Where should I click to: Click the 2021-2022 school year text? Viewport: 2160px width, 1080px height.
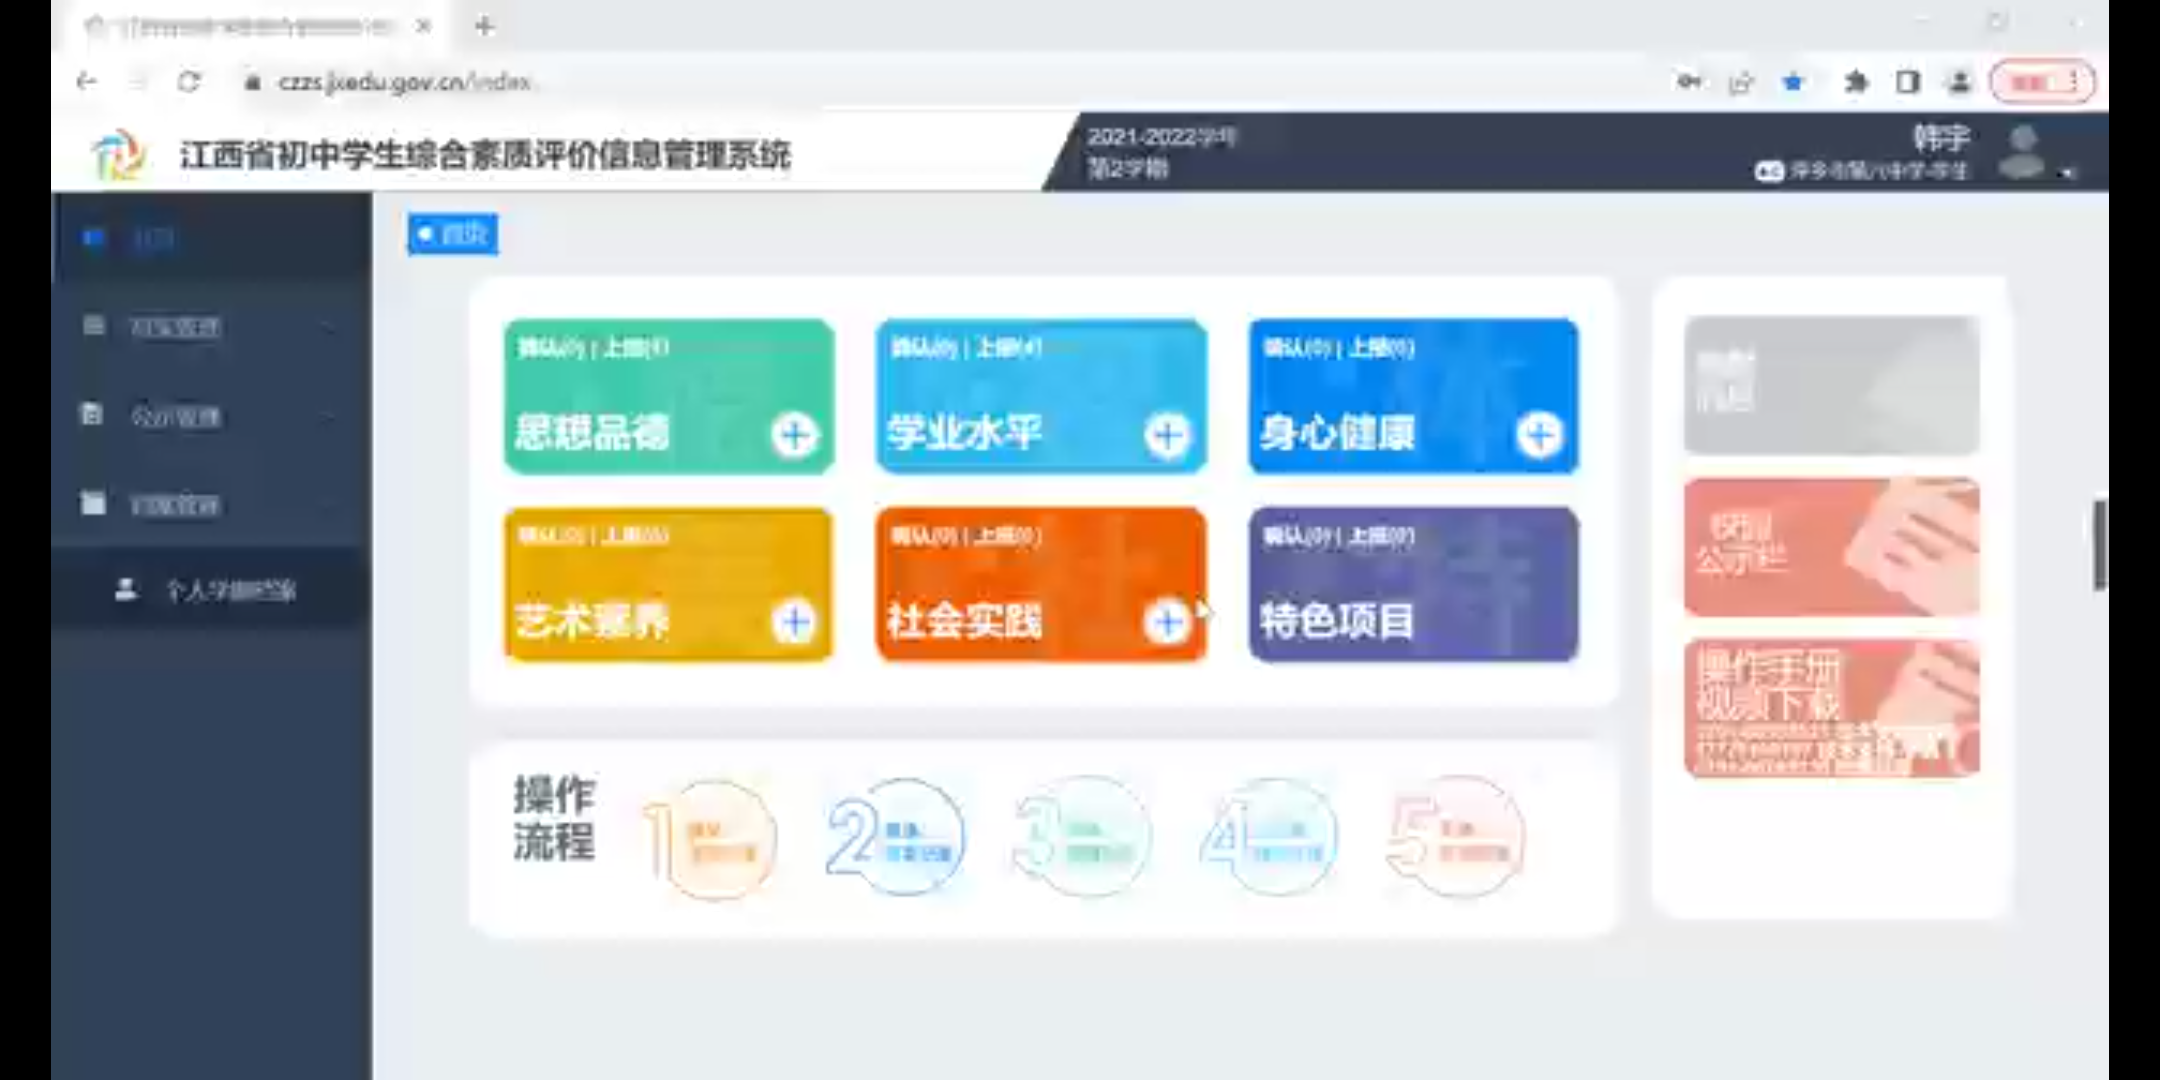1162,137
